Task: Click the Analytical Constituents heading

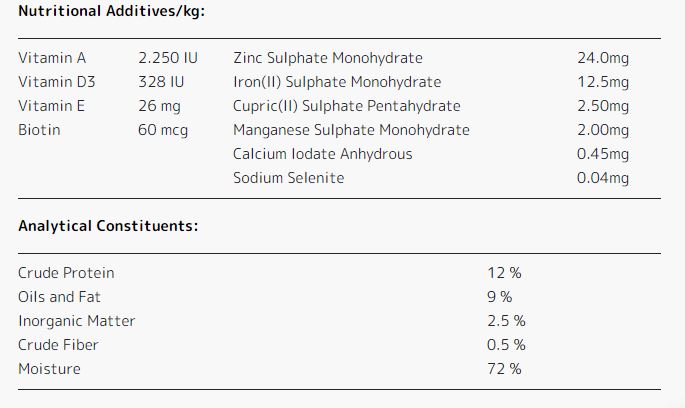Action: point(108,226)
